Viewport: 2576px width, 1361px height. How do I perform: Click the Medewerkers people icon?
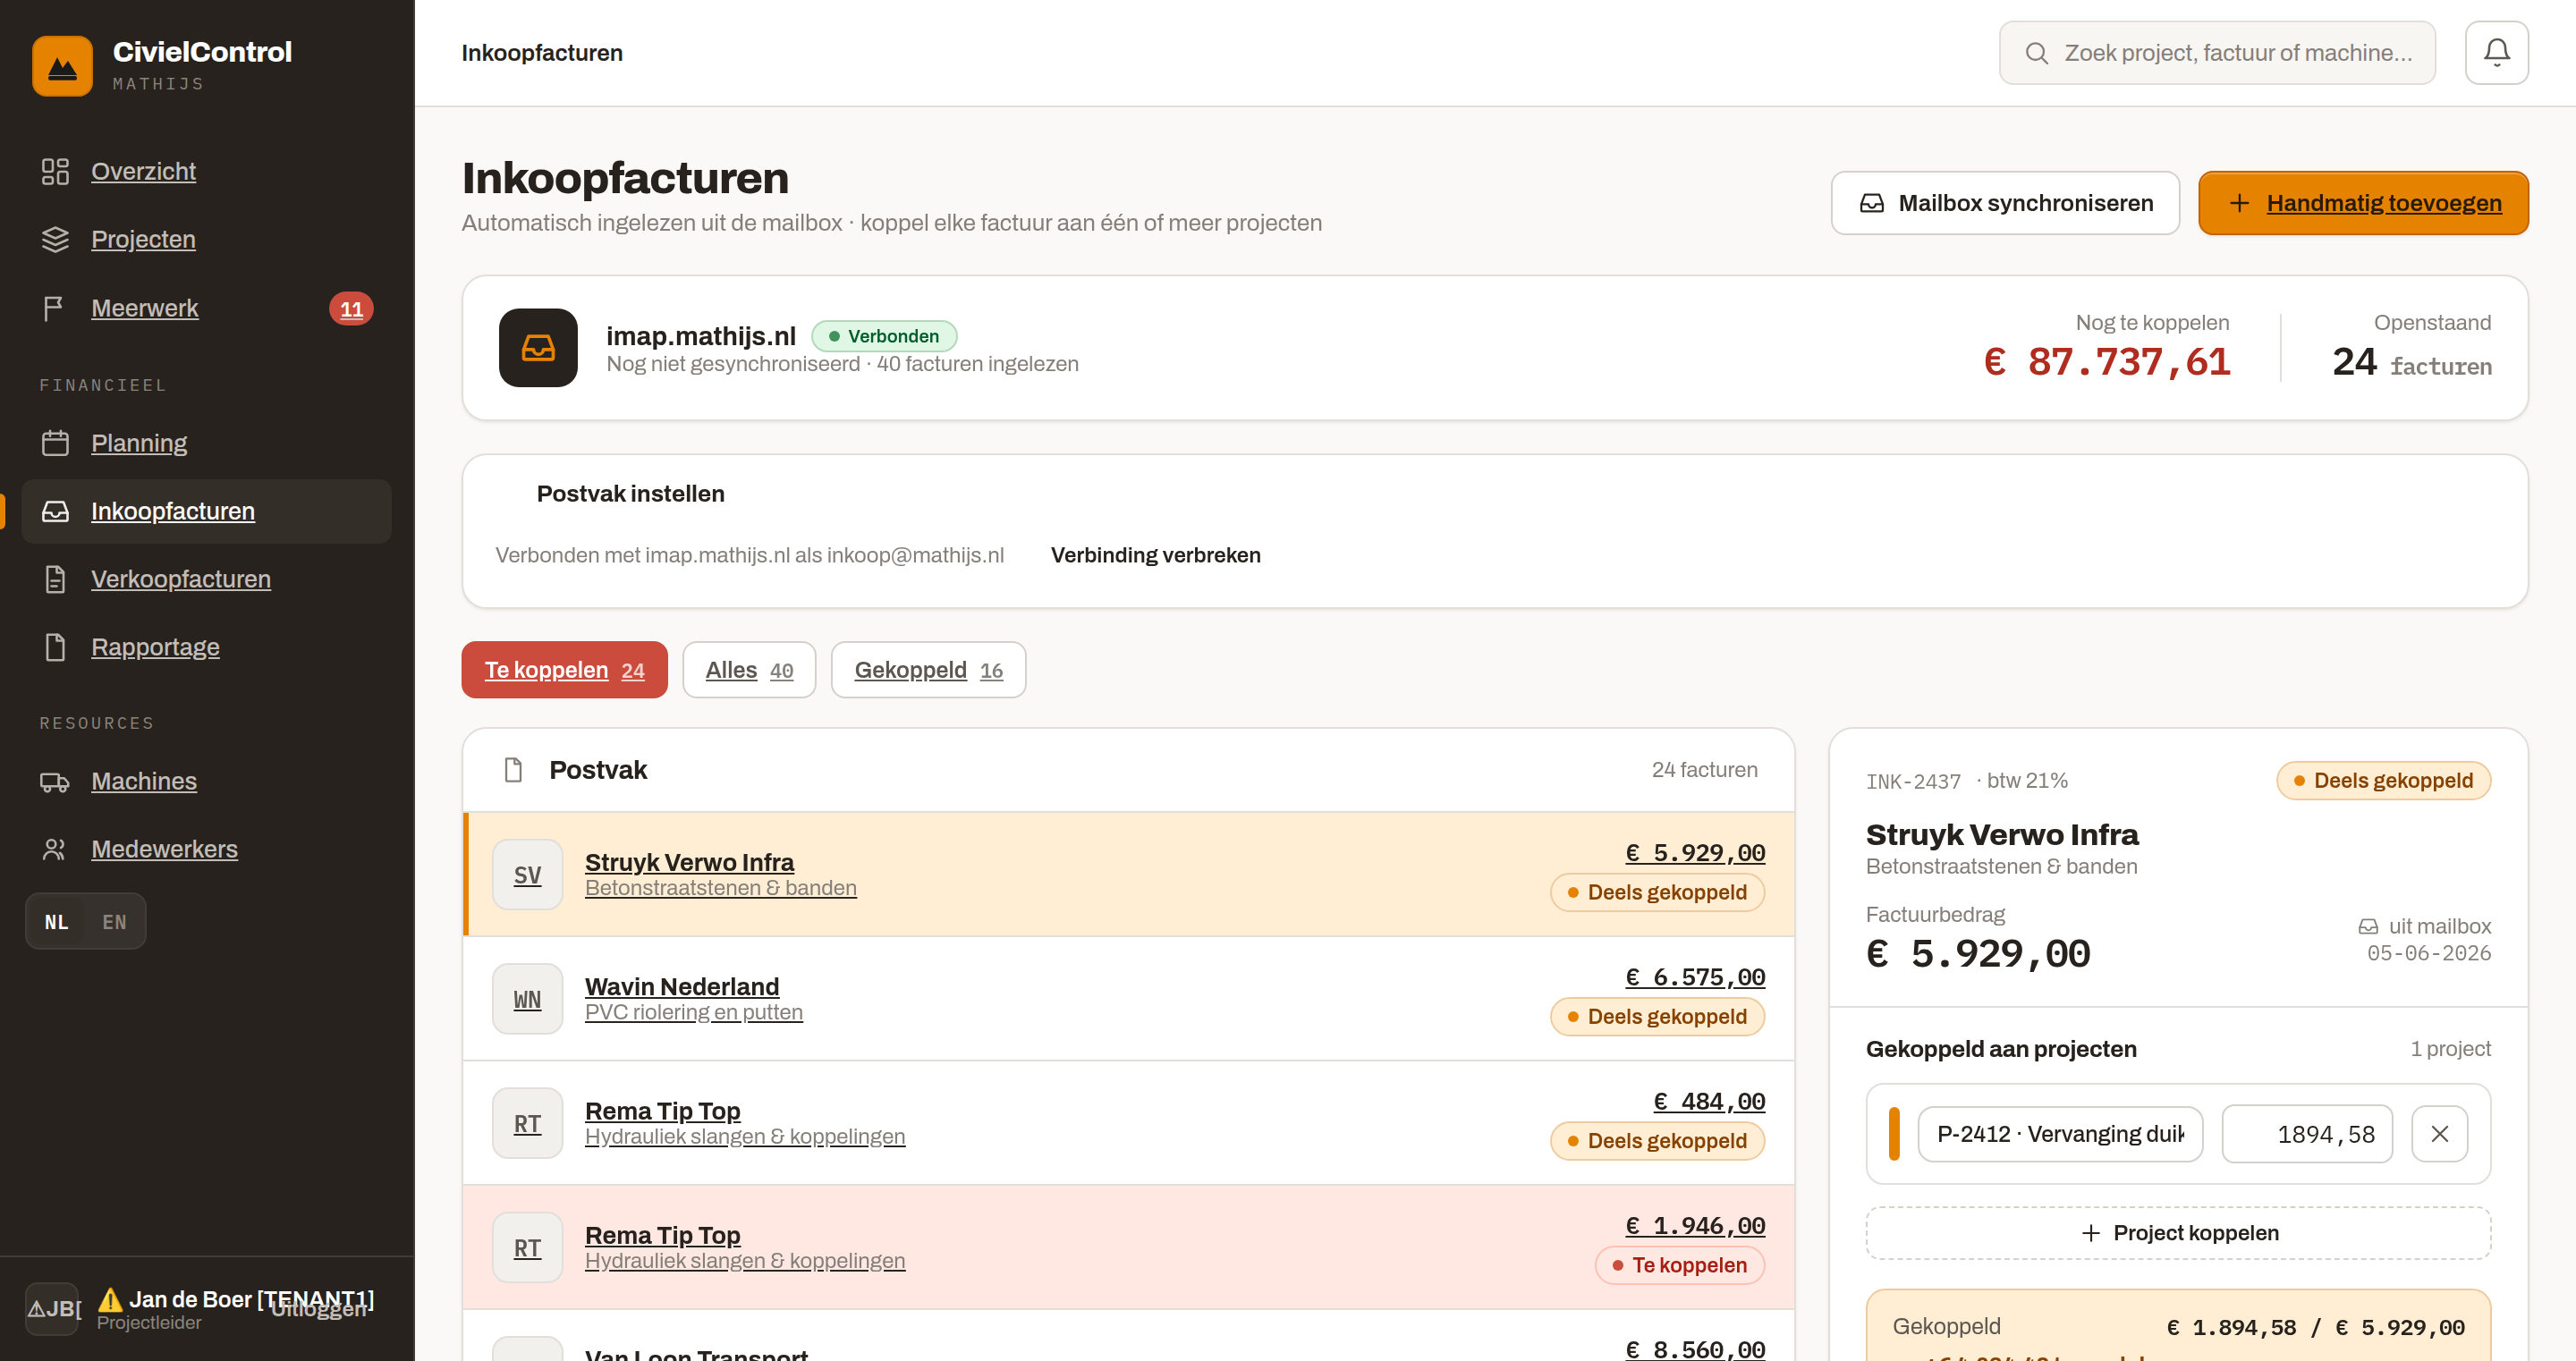pyautogui.click(x=55, y=849)
